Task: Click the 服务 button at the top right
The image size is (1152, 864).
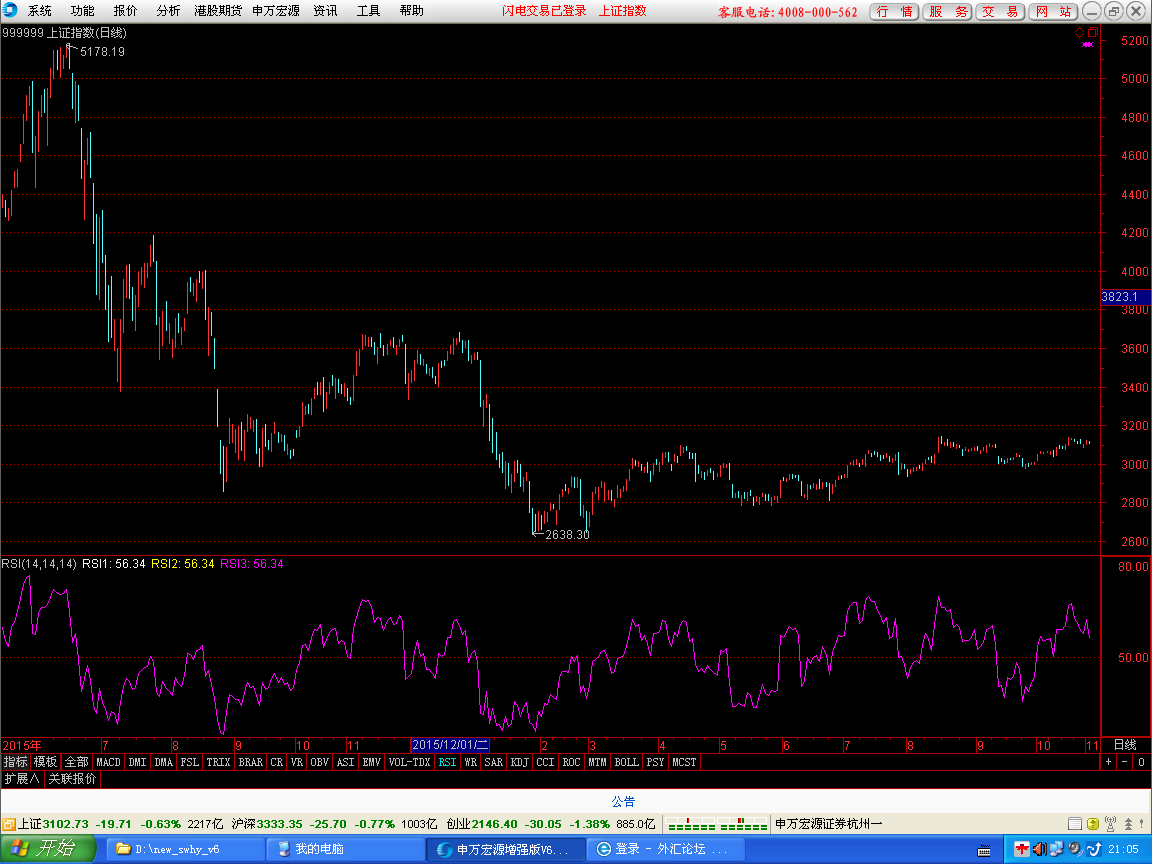Action: (x=948, y=12)
